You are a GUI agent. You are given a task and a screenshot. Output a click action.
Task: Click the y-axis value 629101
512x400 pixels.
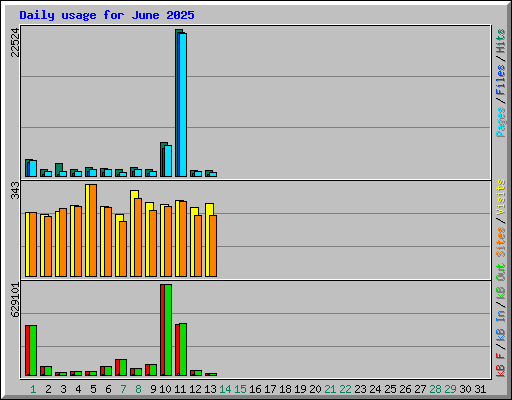(15, 300)
